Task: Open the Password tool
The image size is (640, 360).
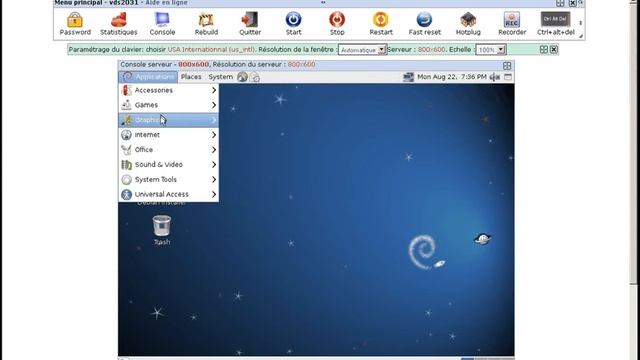Action: [75, 23]
